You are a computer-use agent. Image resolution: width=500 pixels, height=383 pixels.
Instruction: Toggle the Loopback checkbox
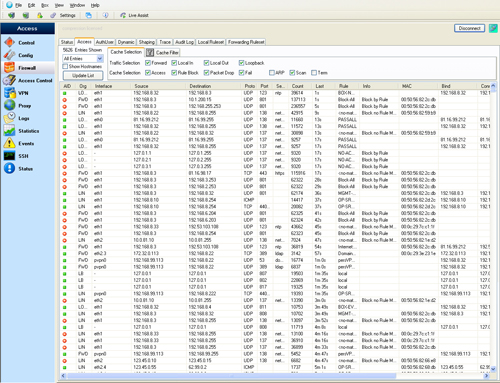[x=241, y=63]
